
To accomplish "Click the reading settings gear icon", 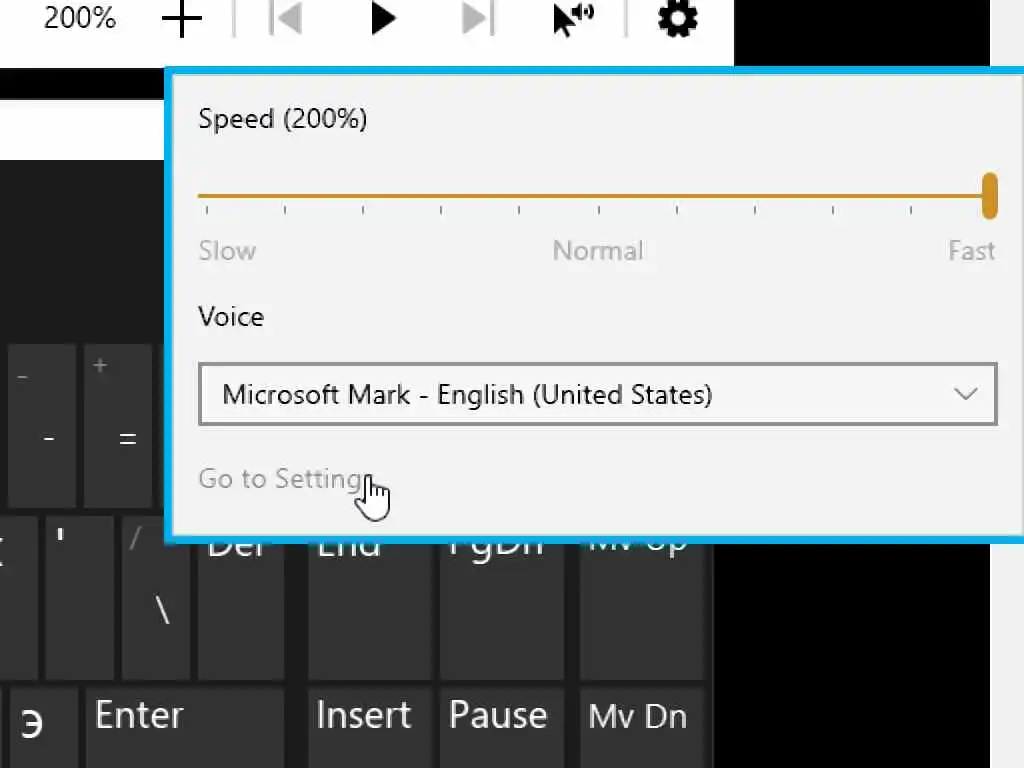I will coord(677,18).
